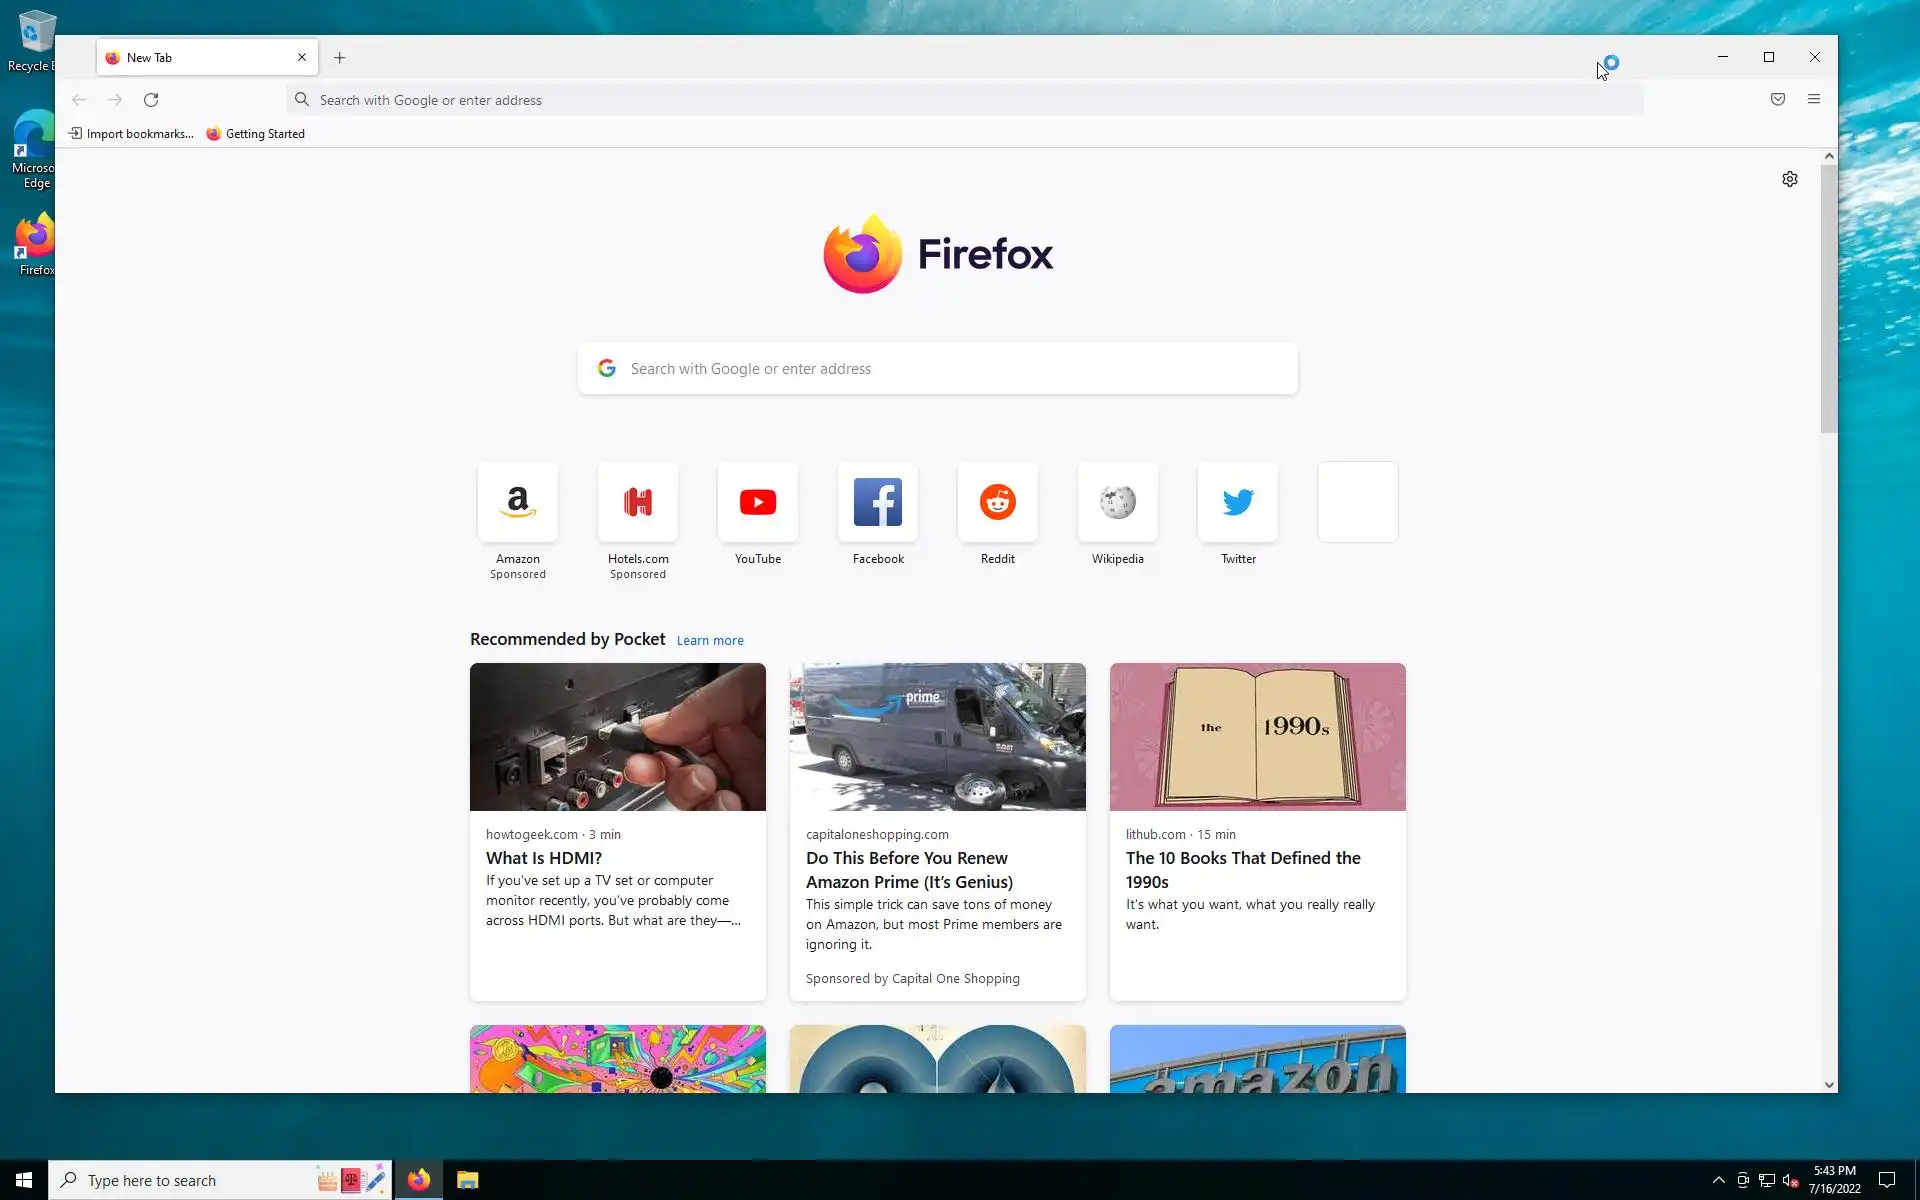
Task: Show hidden system tray icons
Action: click(1718, 1180)
